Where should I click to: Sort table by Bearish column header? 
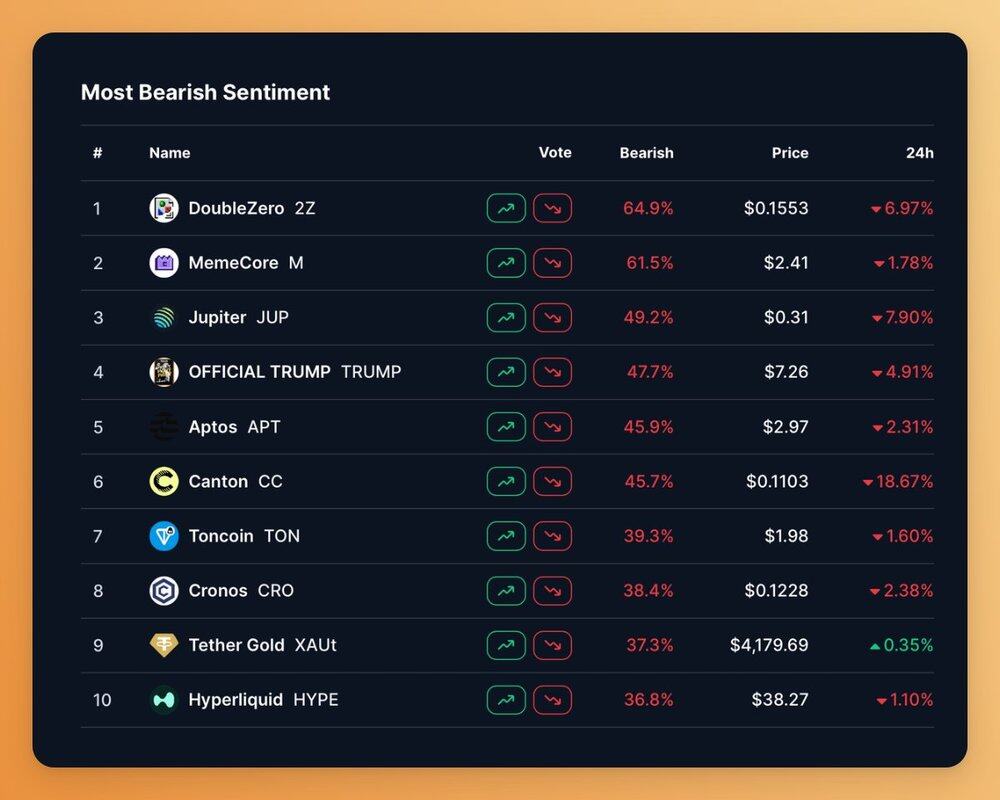(x=646, y=153)
